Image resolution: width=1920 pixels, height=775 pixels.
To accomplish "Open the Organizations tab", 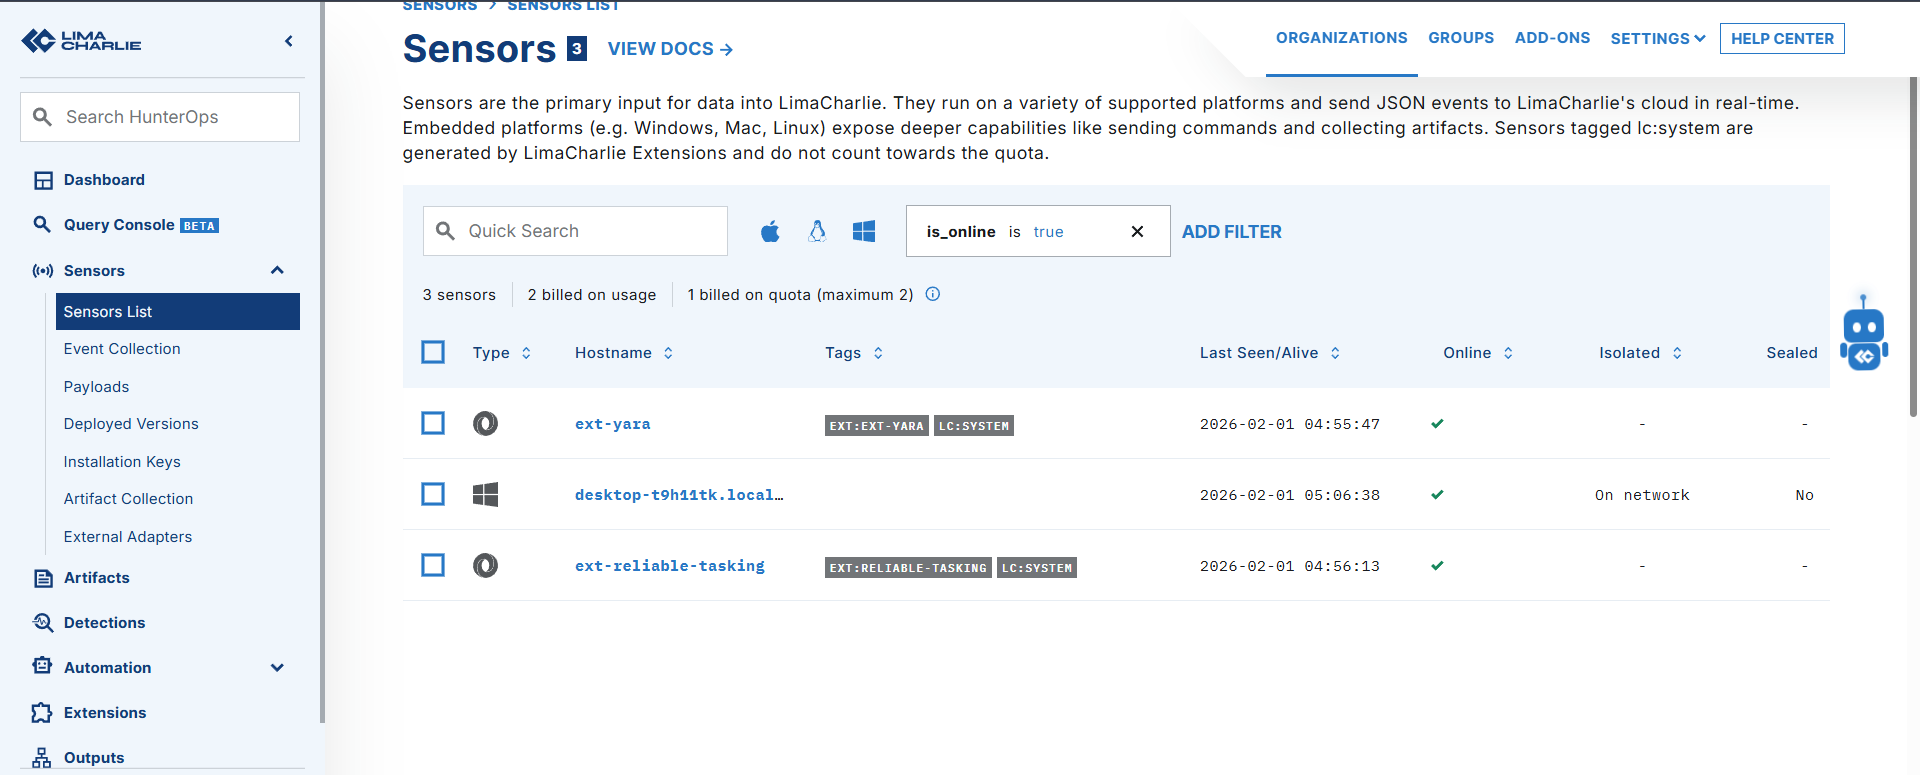I will 1342,38.
